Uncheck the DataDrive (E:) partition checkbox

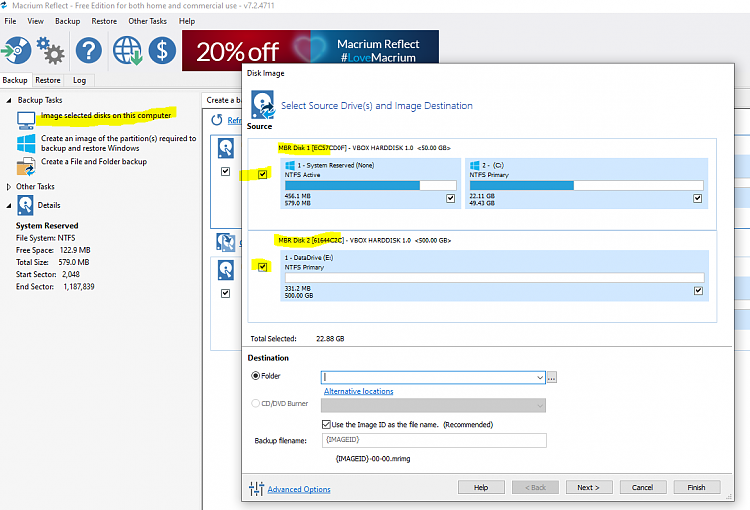(x=698, y=290)
